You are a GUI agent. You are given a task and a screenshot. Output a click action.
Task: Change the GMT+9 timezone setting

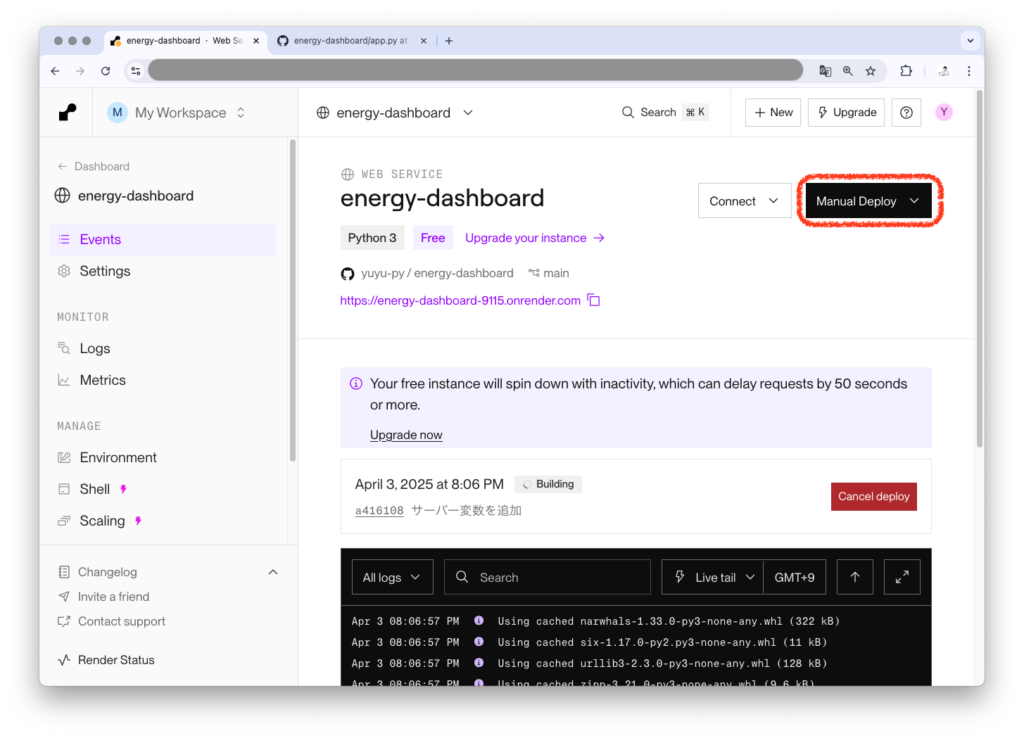click(795, 577)
